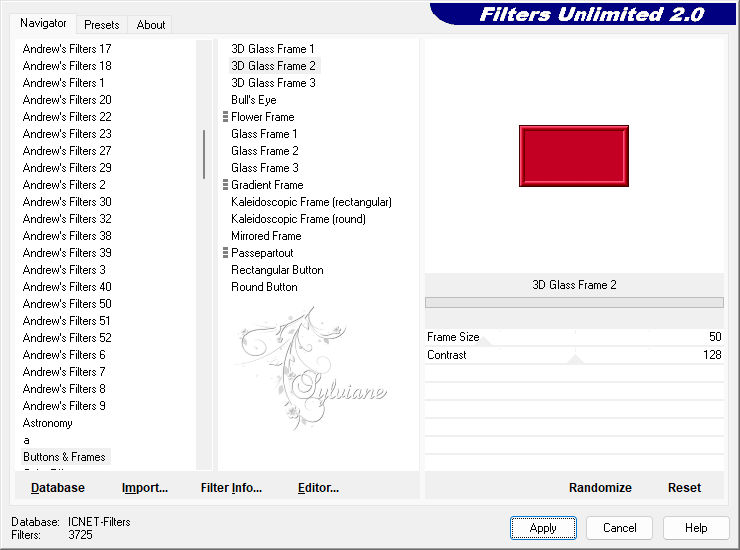Select Andrew's Filters 18
Image resolution: width=740 pixels, height=550 pixels.
[67, 66]
